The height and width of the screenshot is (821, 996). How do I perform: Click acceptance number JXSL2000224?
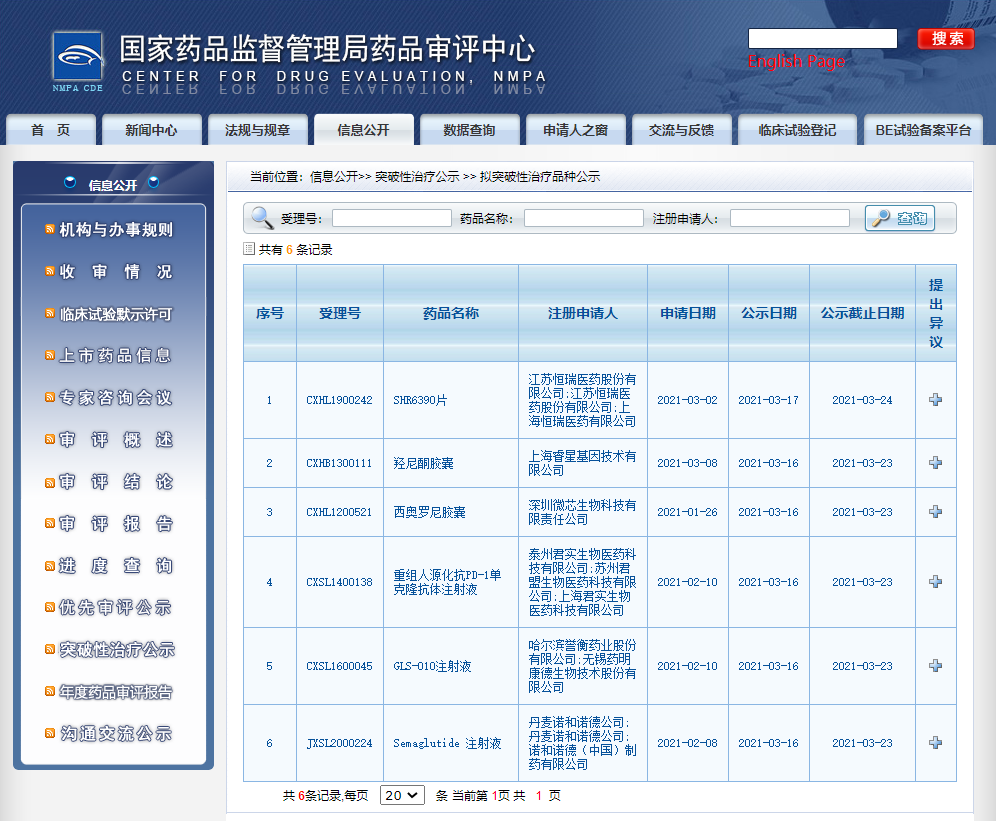click(x=339, y=743)
